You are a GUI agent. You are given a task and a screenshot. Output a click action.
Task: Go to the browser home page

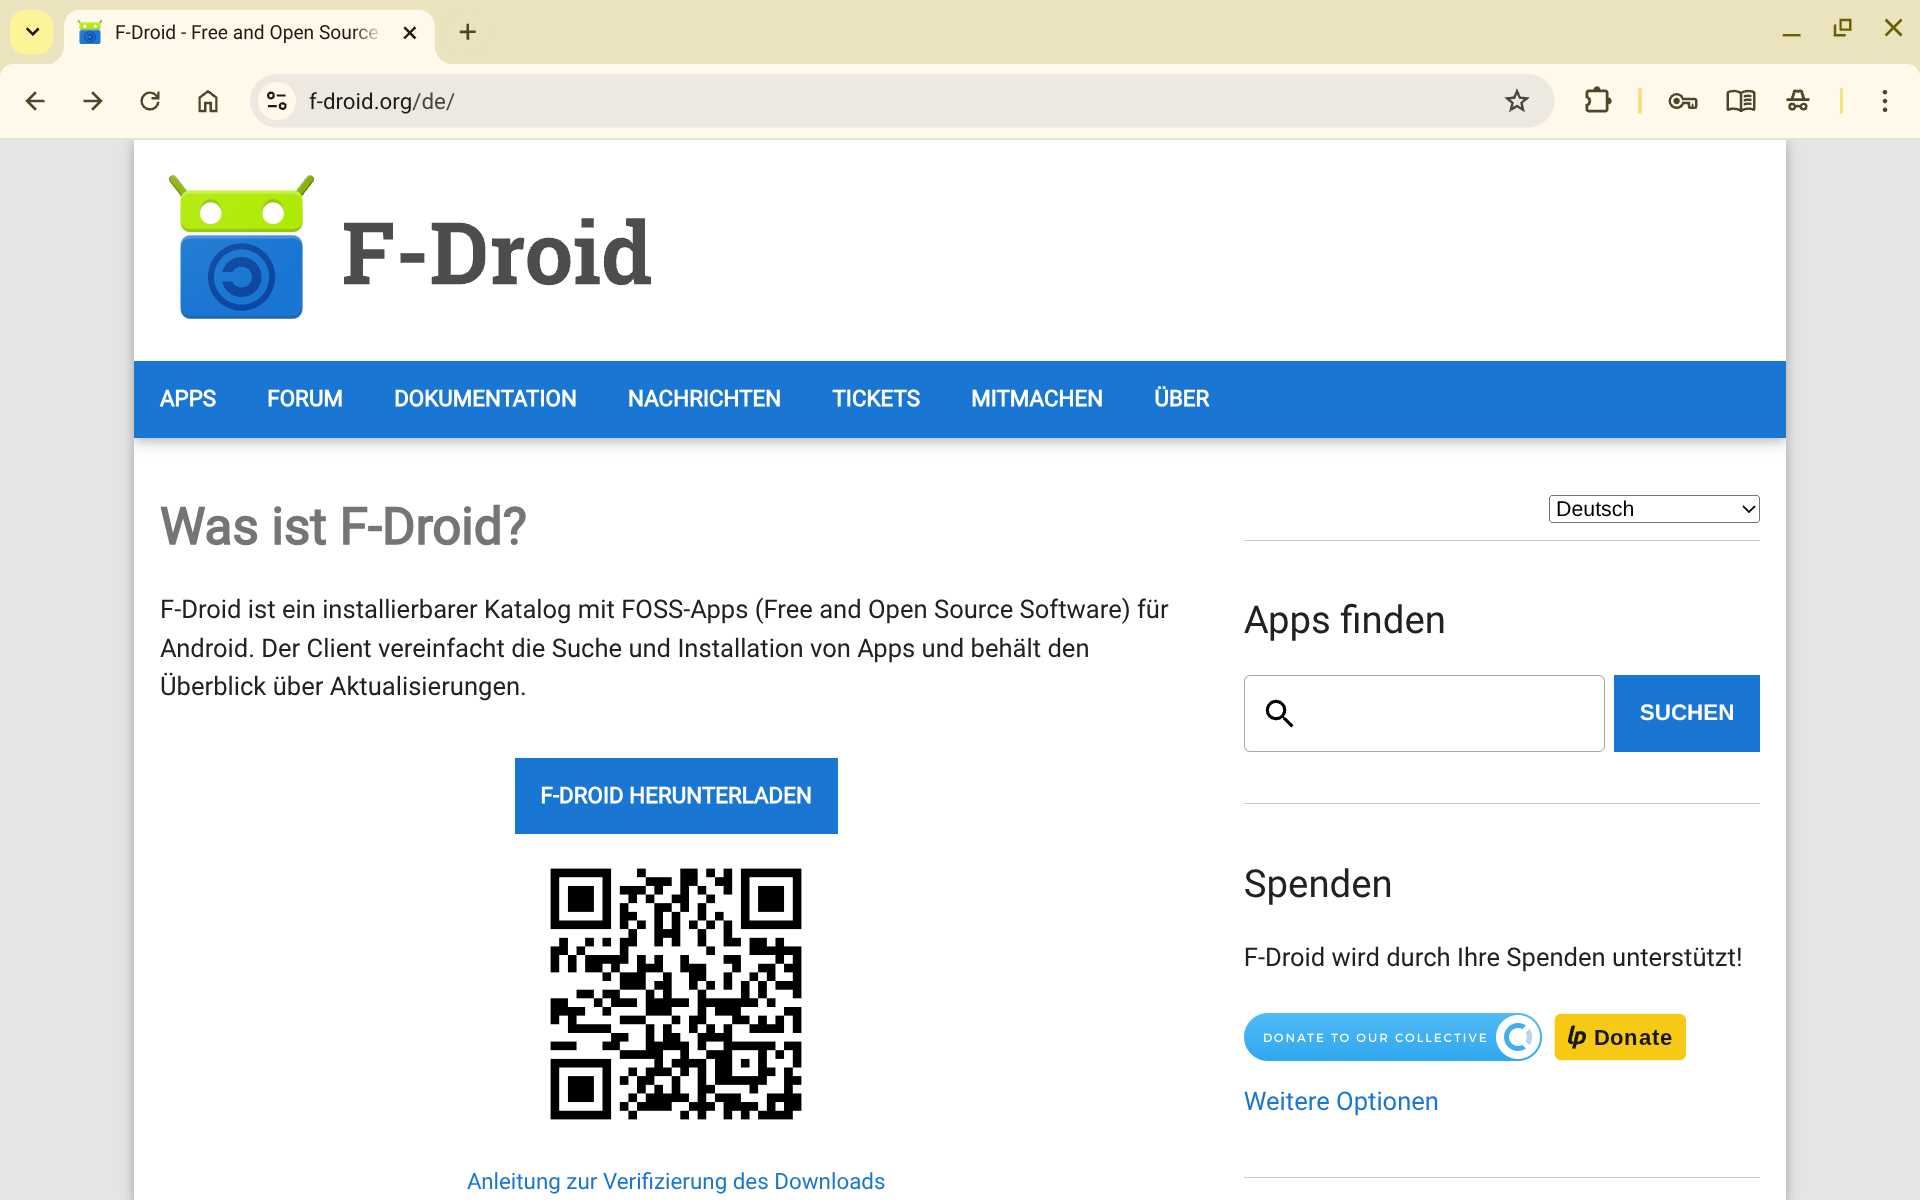(x=208, y=101)
